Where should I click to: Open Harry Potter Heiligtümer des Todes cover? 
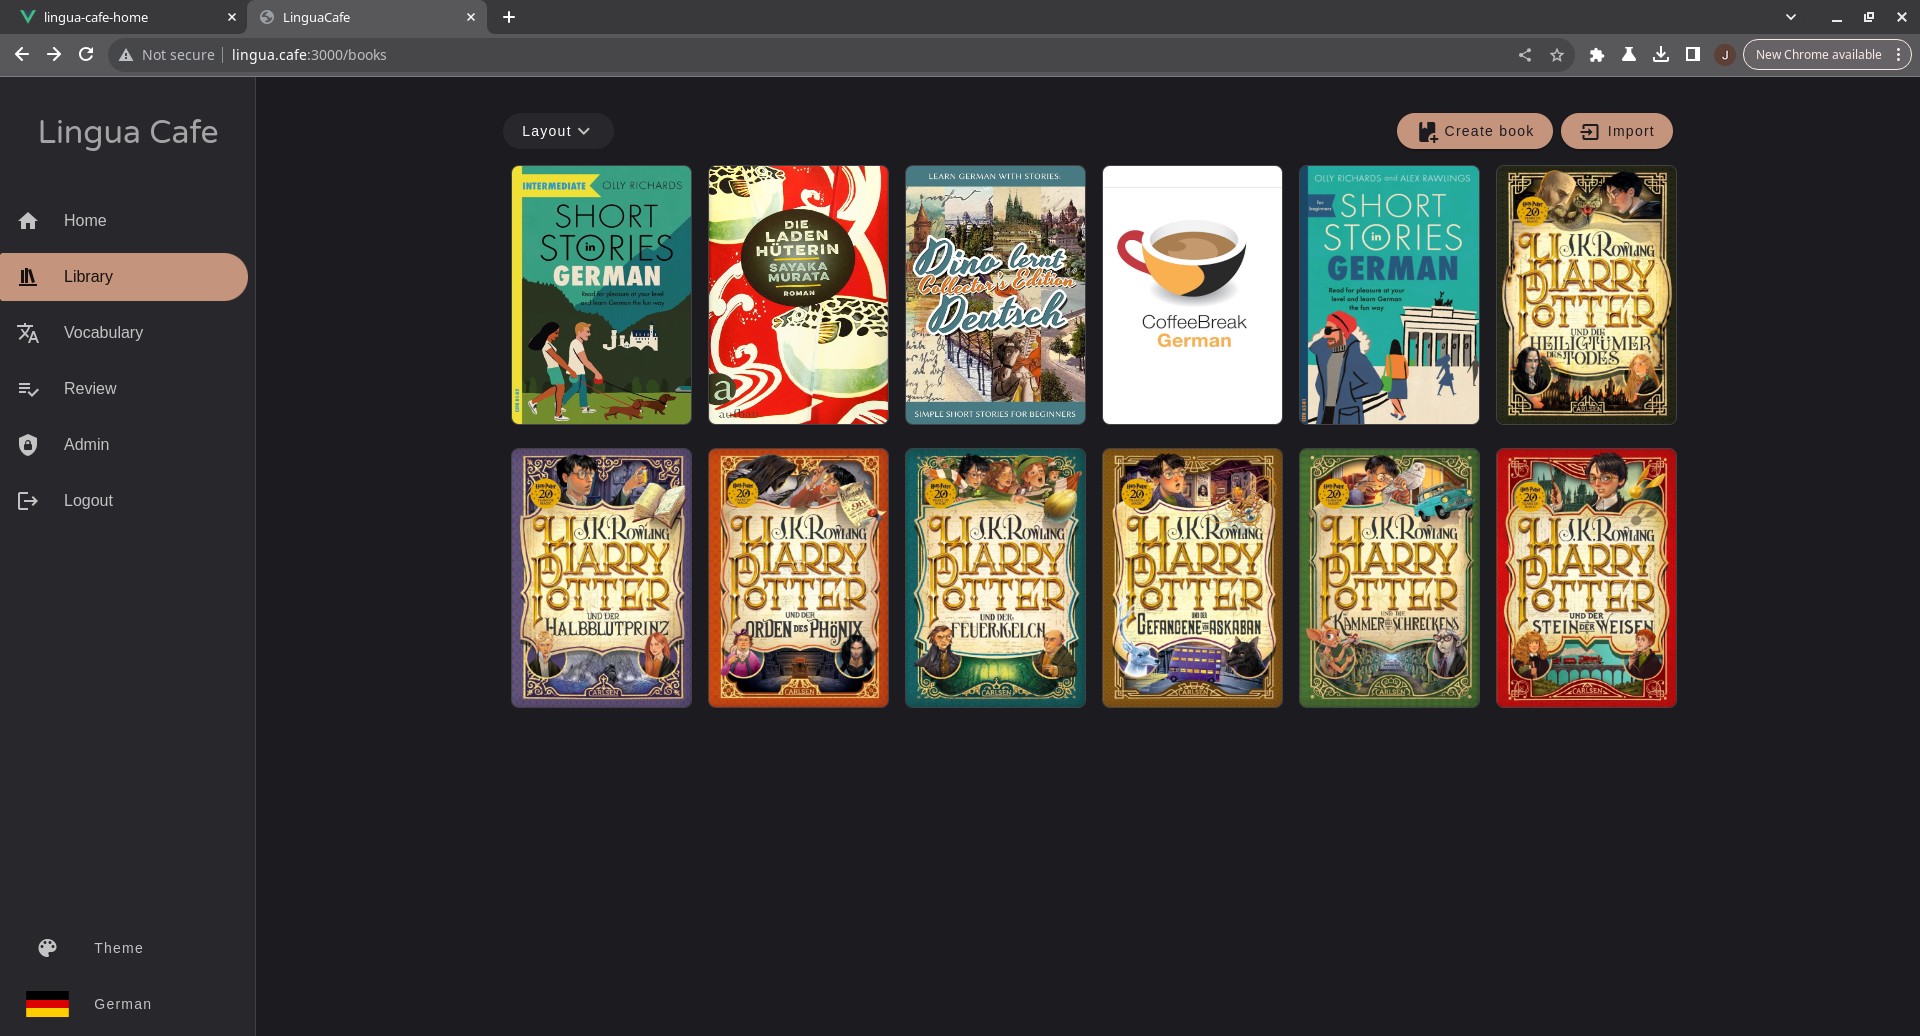(x=1586, y=295)
